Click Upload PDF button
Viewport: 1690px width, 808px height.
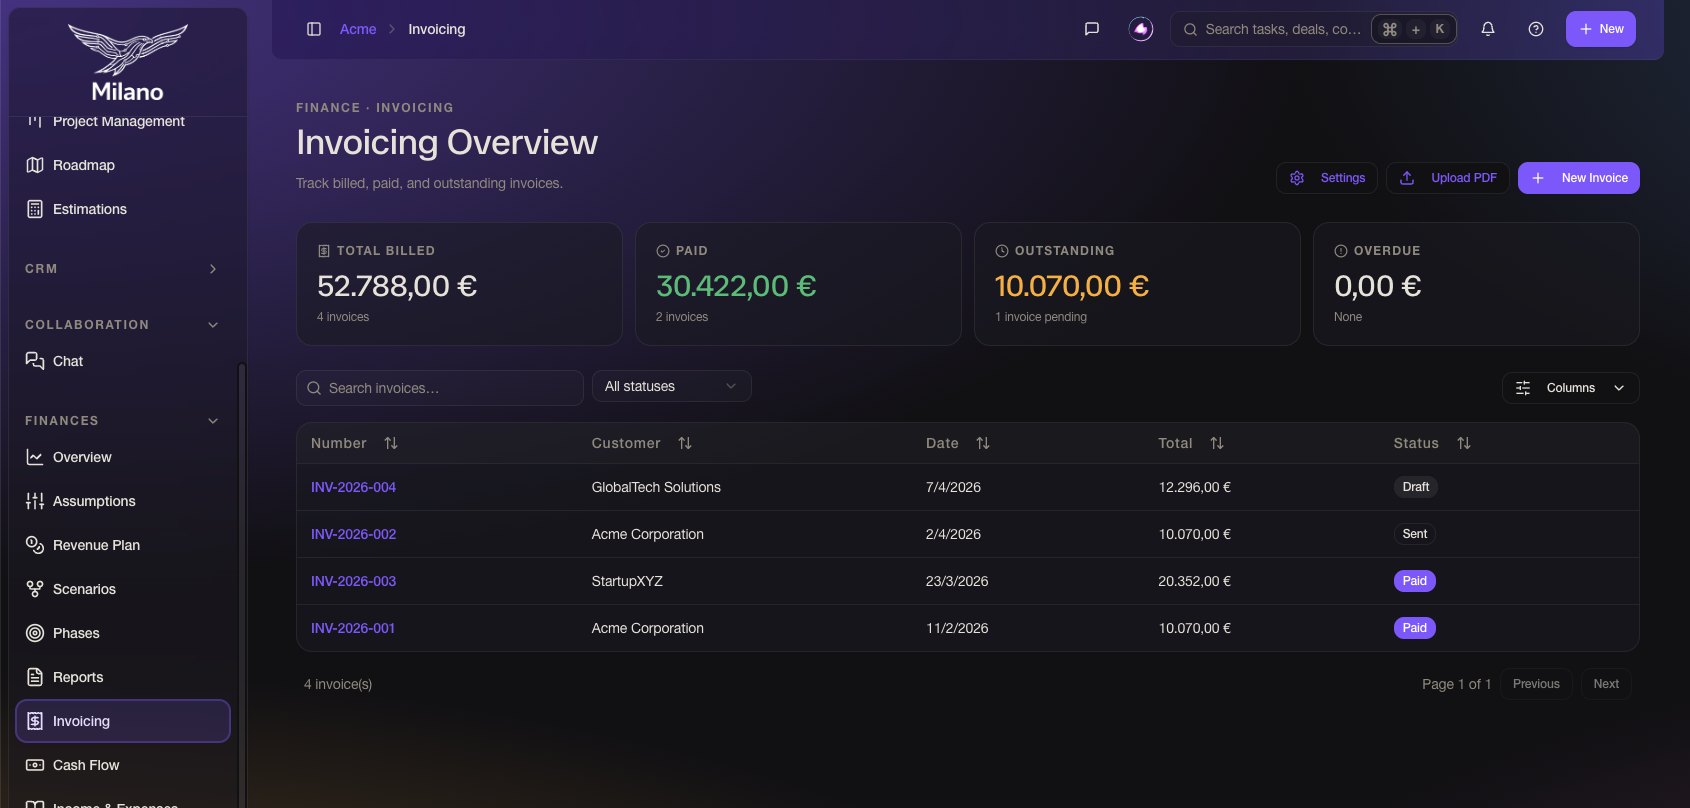(1448, 178)
